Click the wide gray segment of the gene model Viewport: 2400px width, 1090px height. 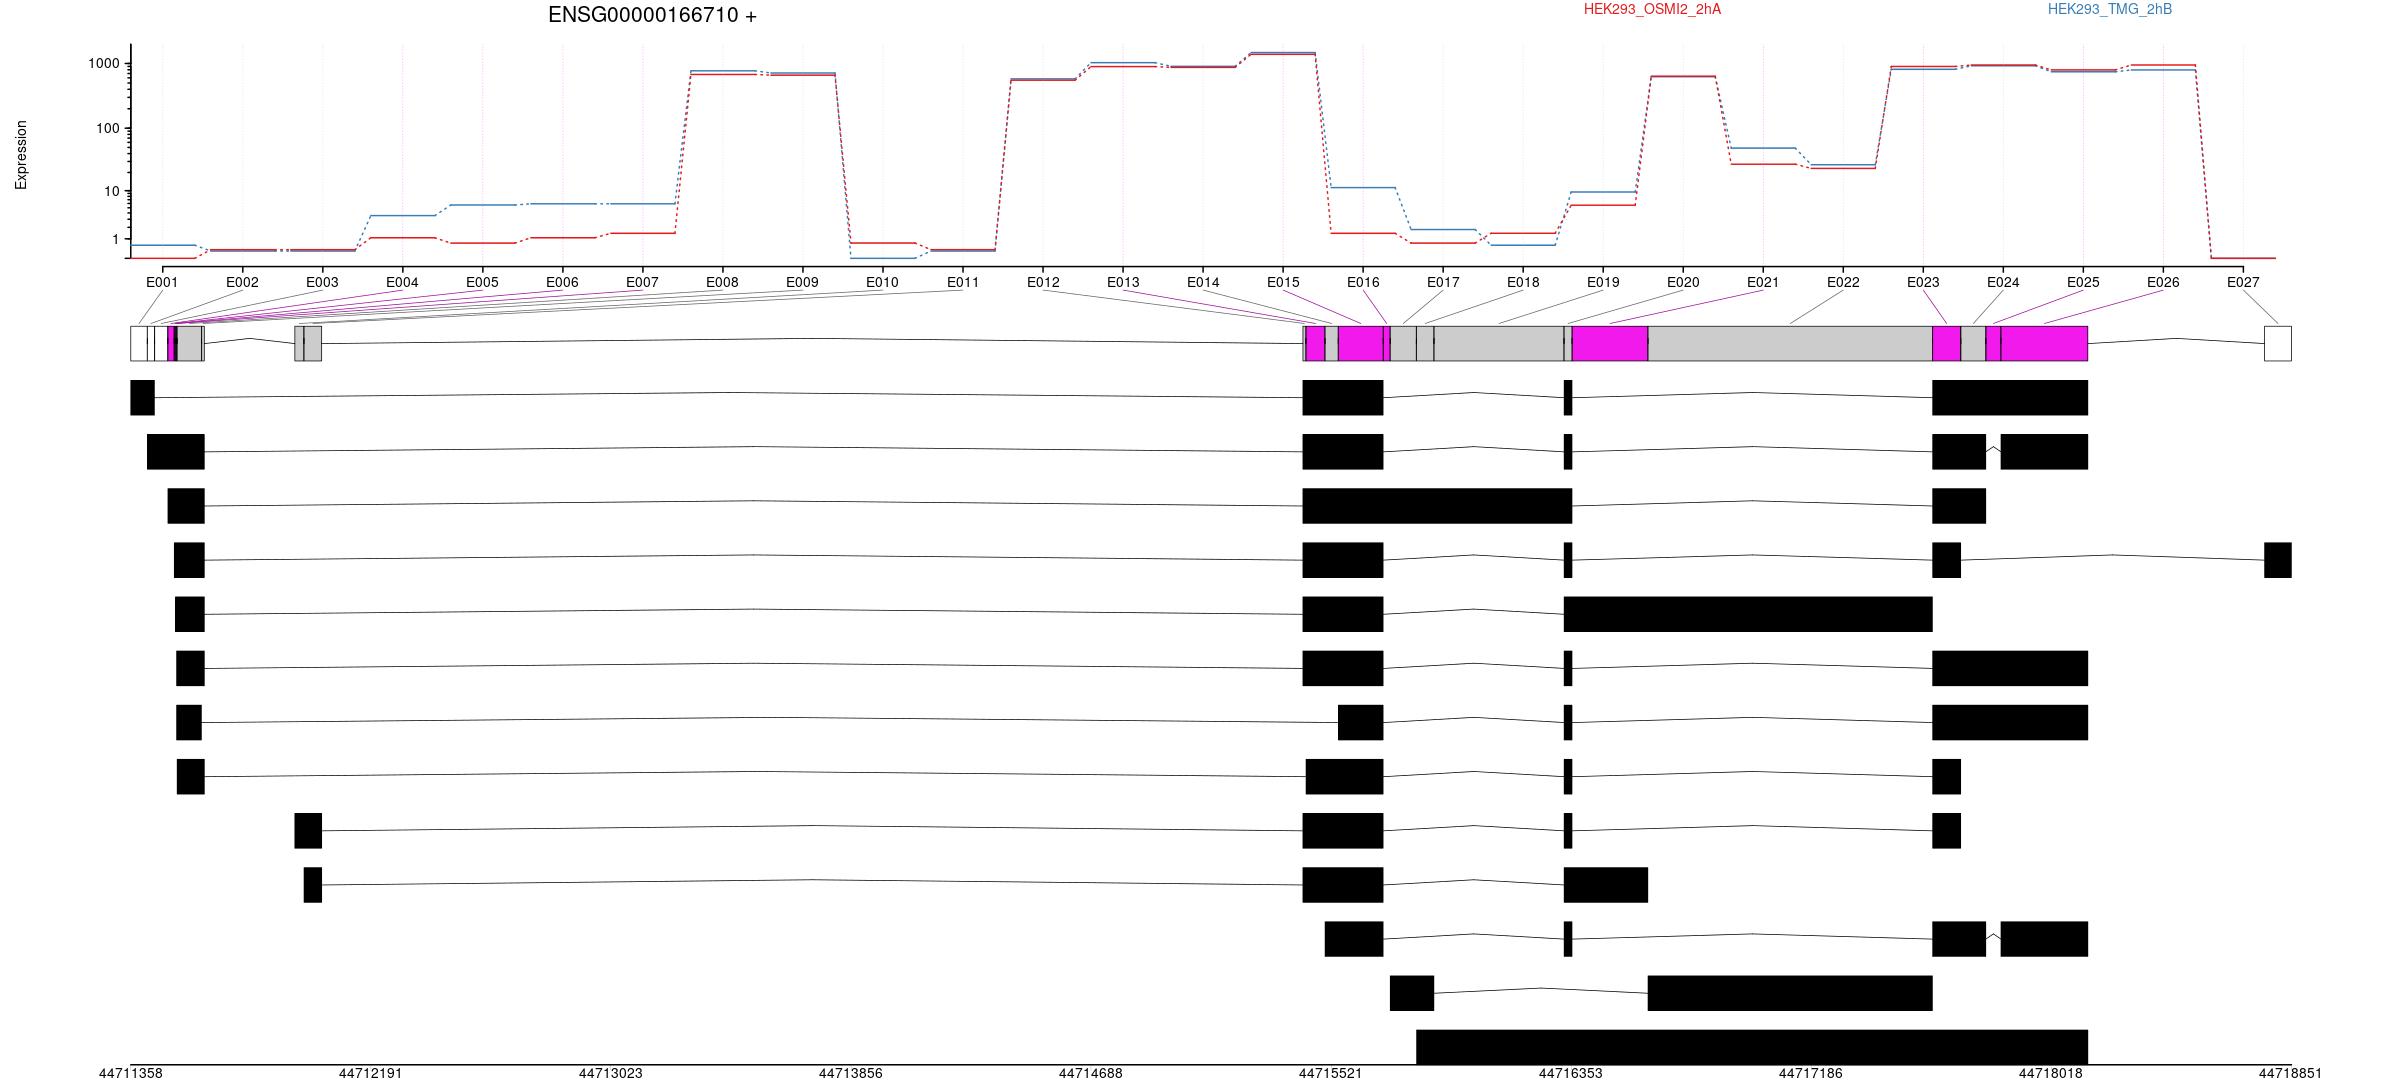[1790, 343]
